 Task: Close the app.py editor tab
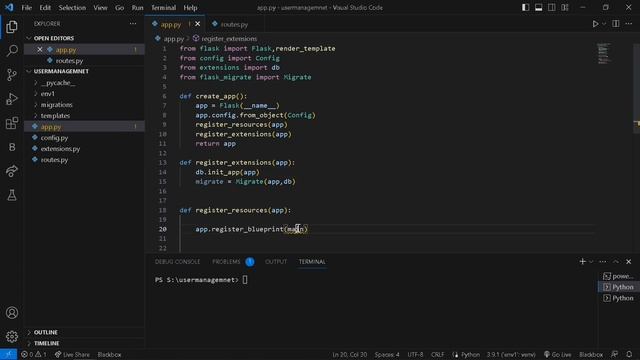click(x=198, y=24)
